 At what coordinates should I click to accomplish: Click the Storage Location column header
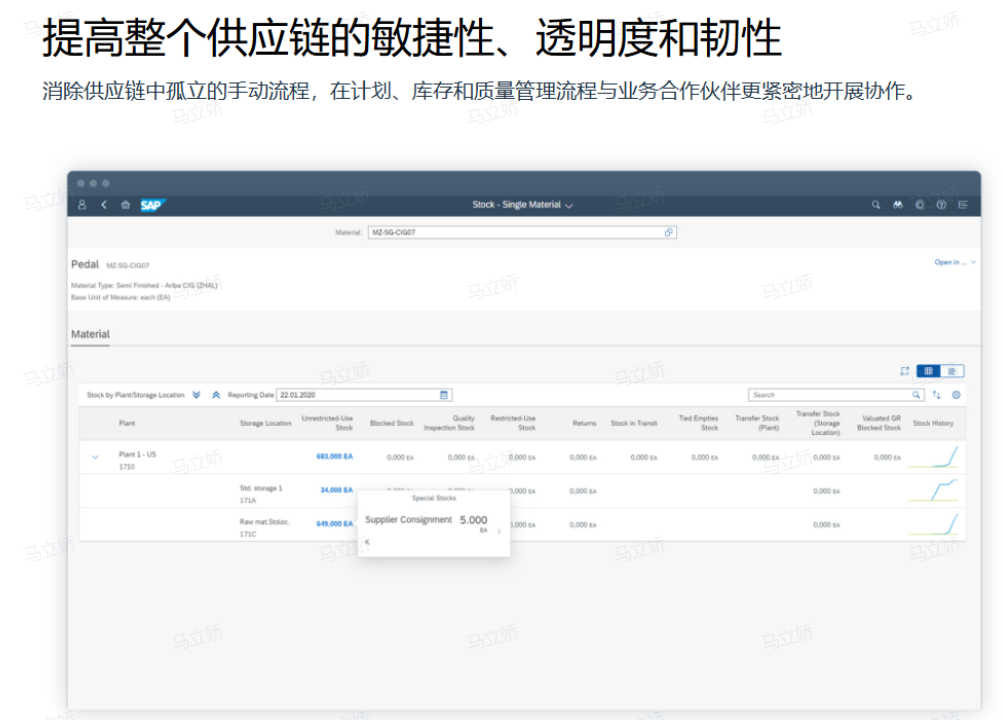pyautogui.click(x=265, y=423)
